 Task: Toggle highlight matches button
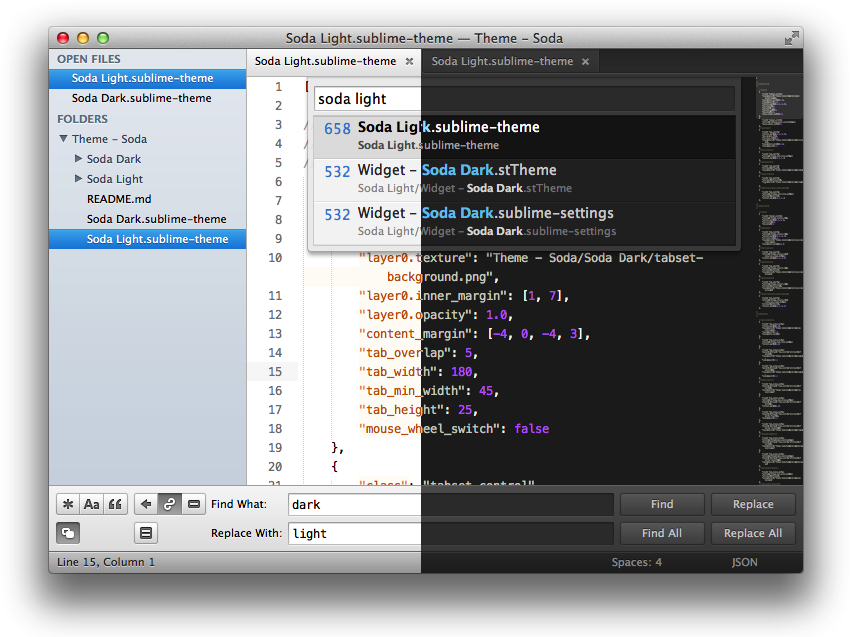[146, 533]
